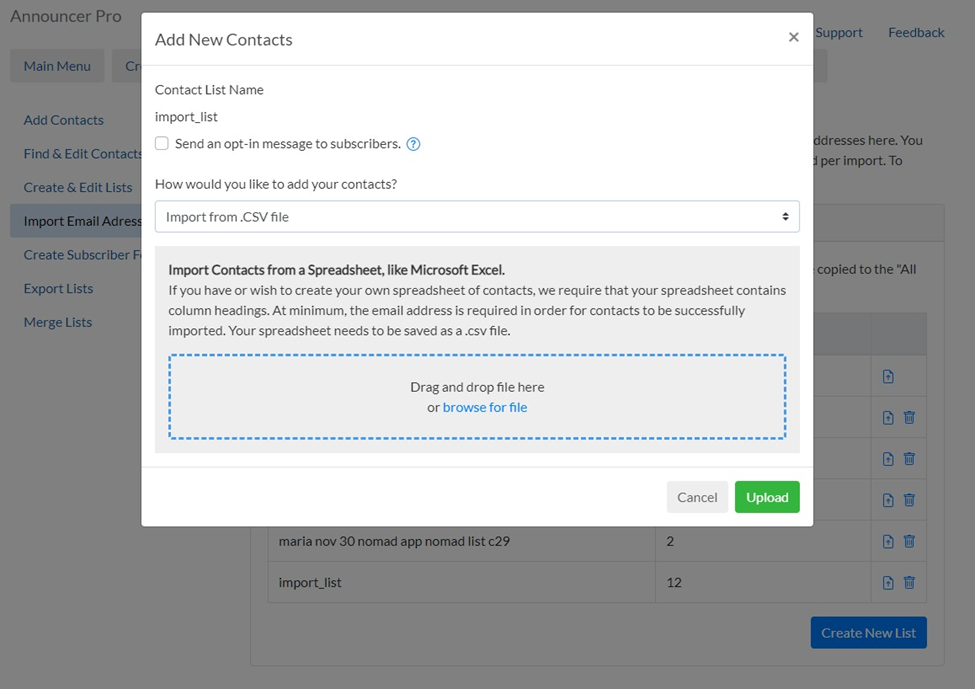
Task: Click the upload icon in first table row
Action: coord(888,376)
